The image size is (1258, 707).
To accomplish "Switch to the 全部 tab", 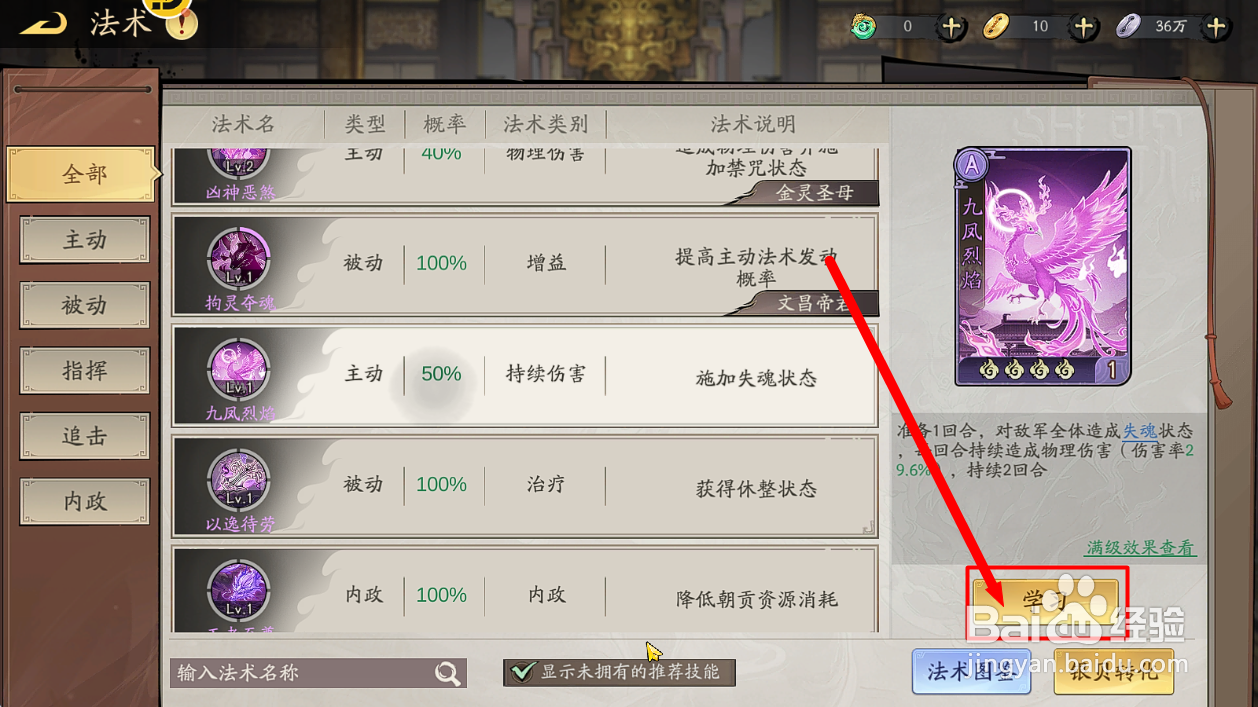I will click(82, 174).
